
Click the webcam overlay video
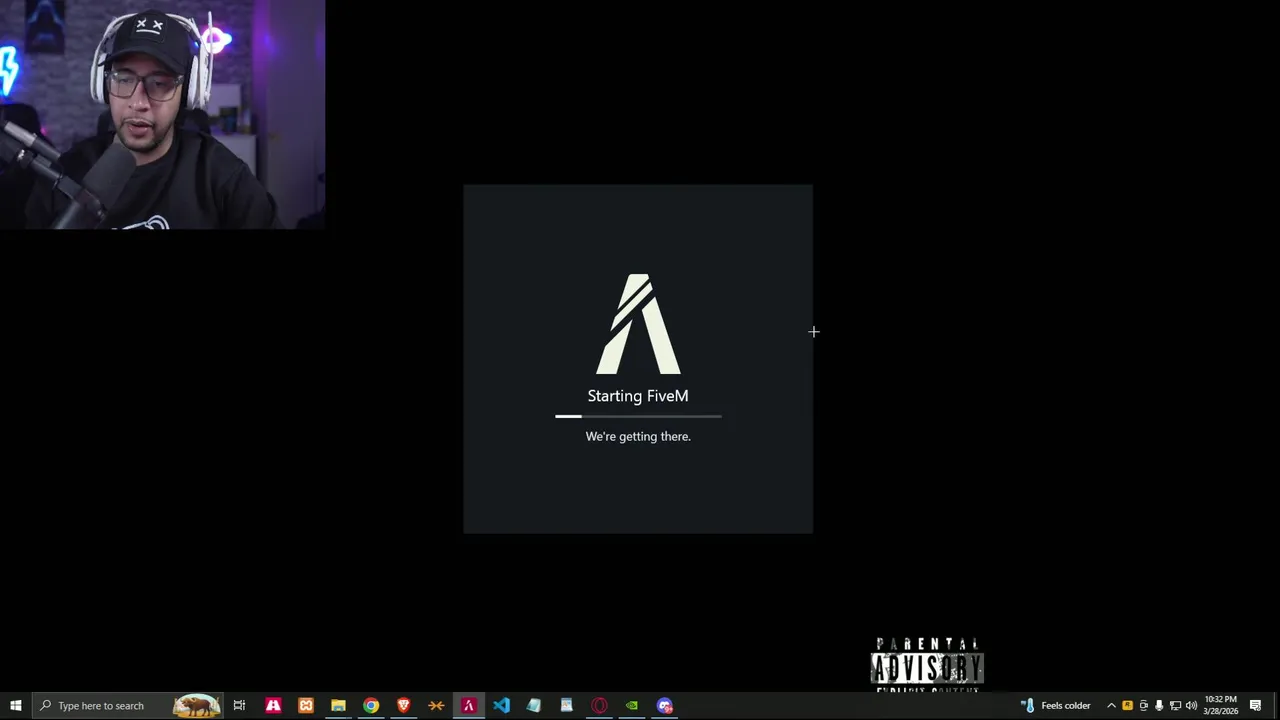[x=162, y=115]
